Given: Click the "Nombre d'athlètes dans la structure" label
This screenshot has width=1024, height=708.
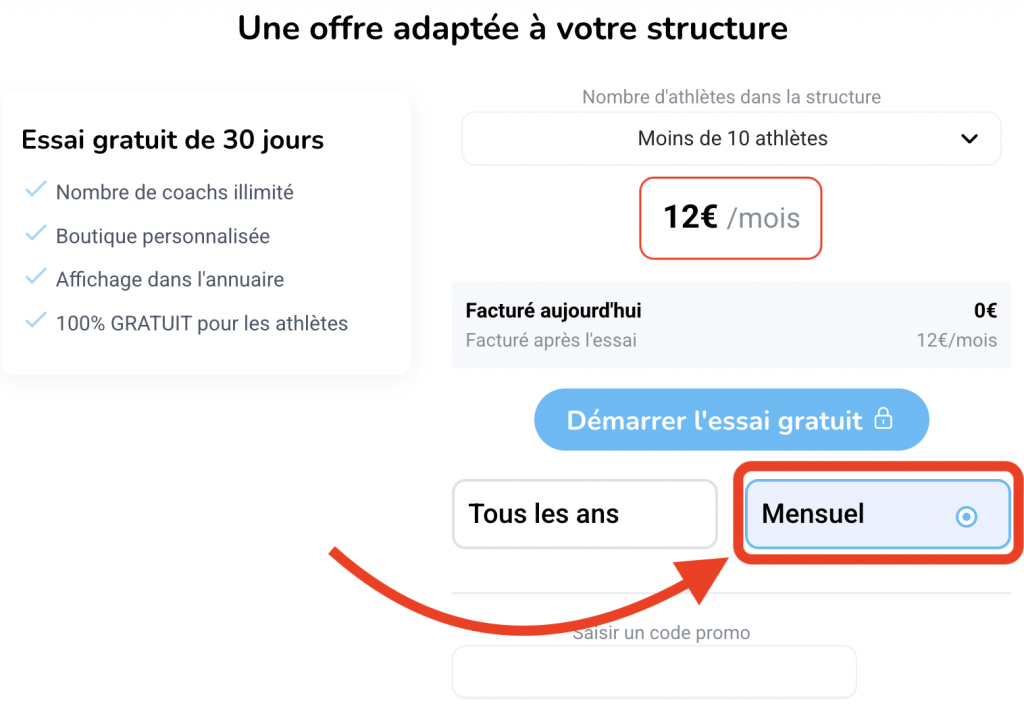Looking at the screenshot, I should 731,97.
